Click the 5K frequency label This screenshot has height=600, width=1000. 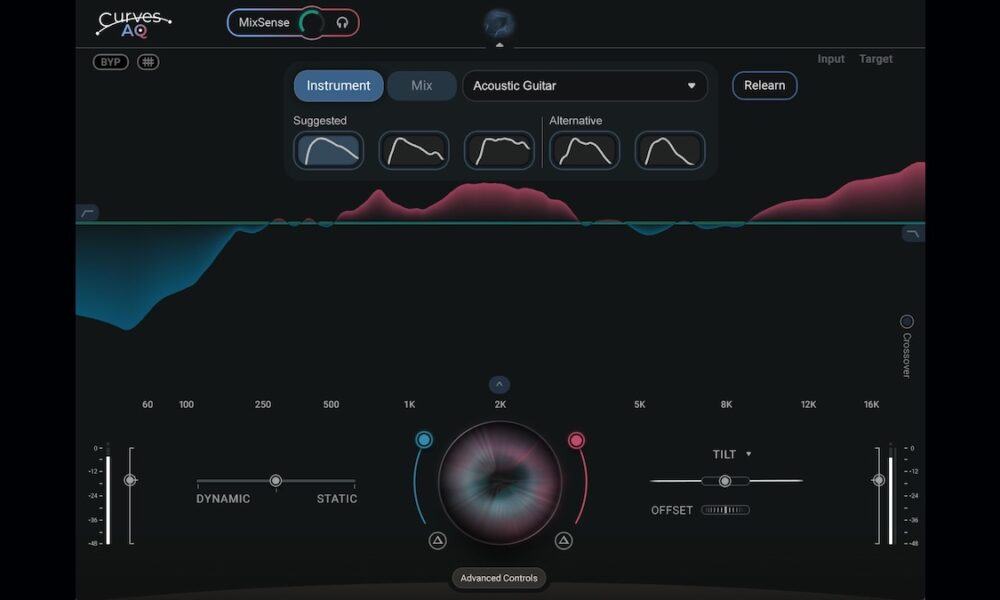(640, 404)
